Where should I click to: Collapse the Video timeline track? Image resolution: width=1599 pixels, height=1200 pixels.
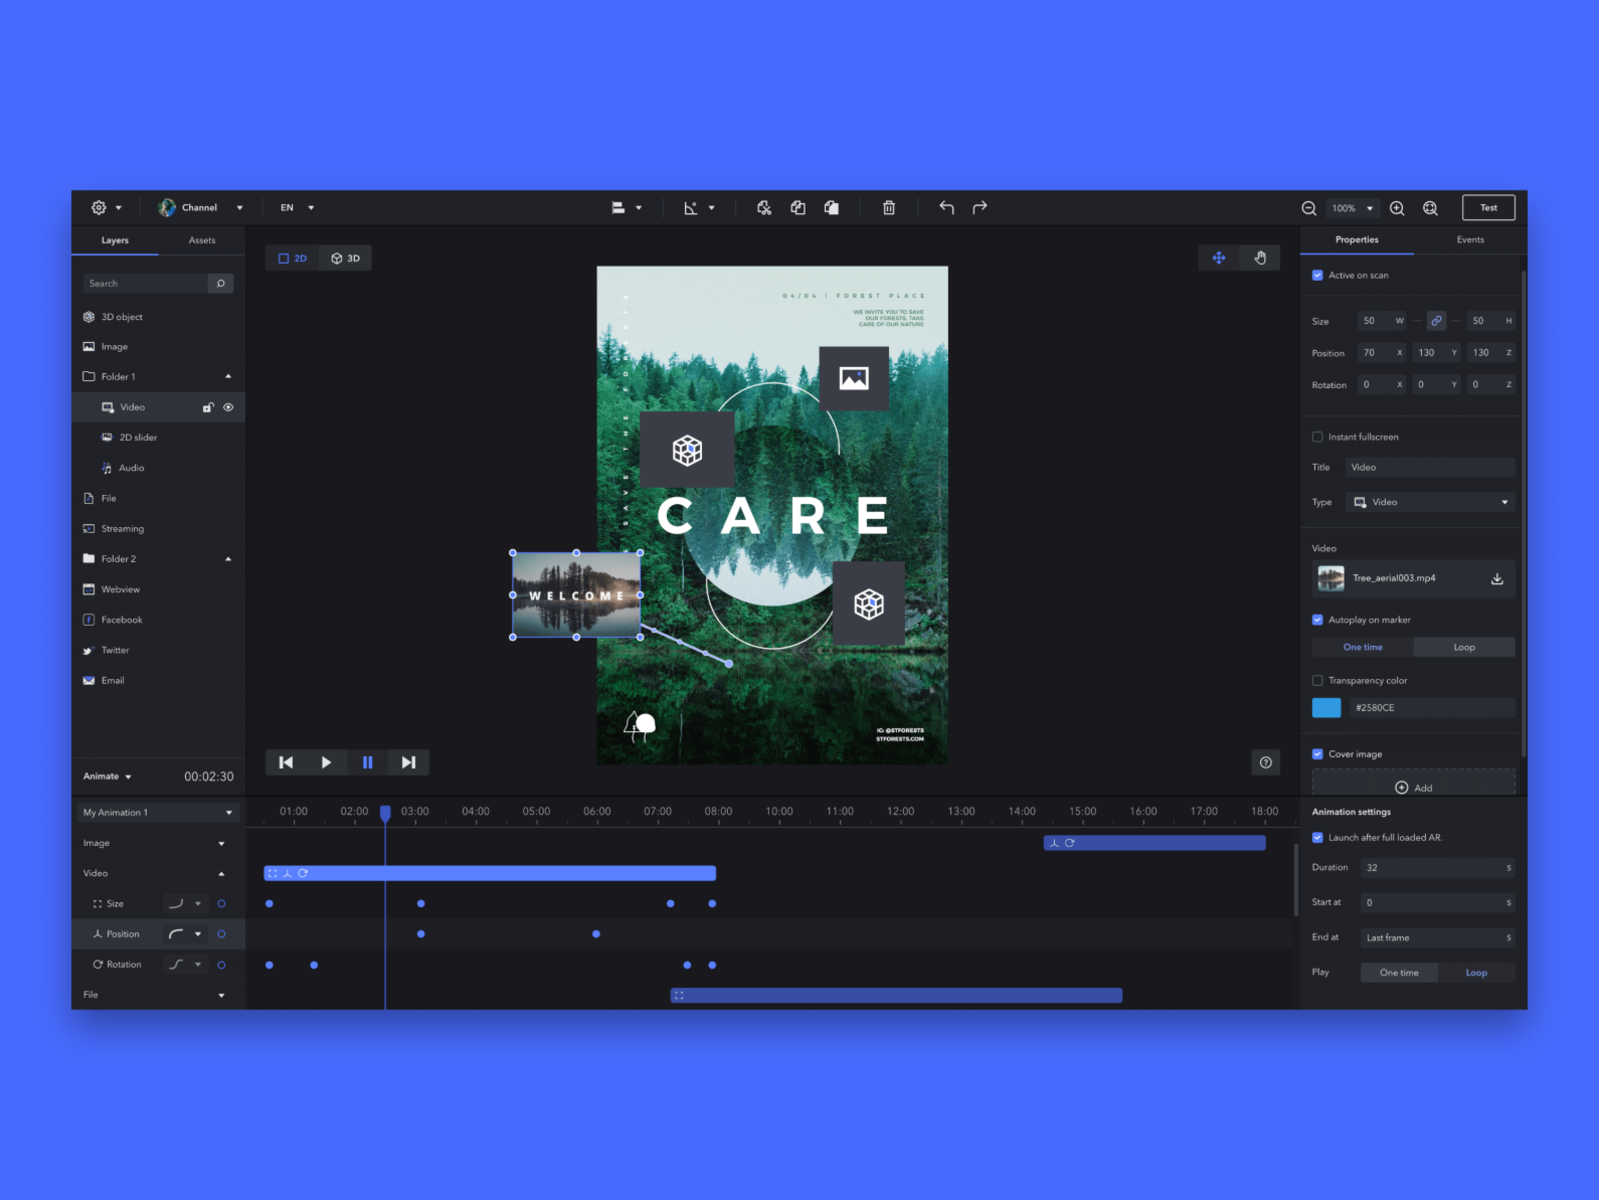pos(221,874)
